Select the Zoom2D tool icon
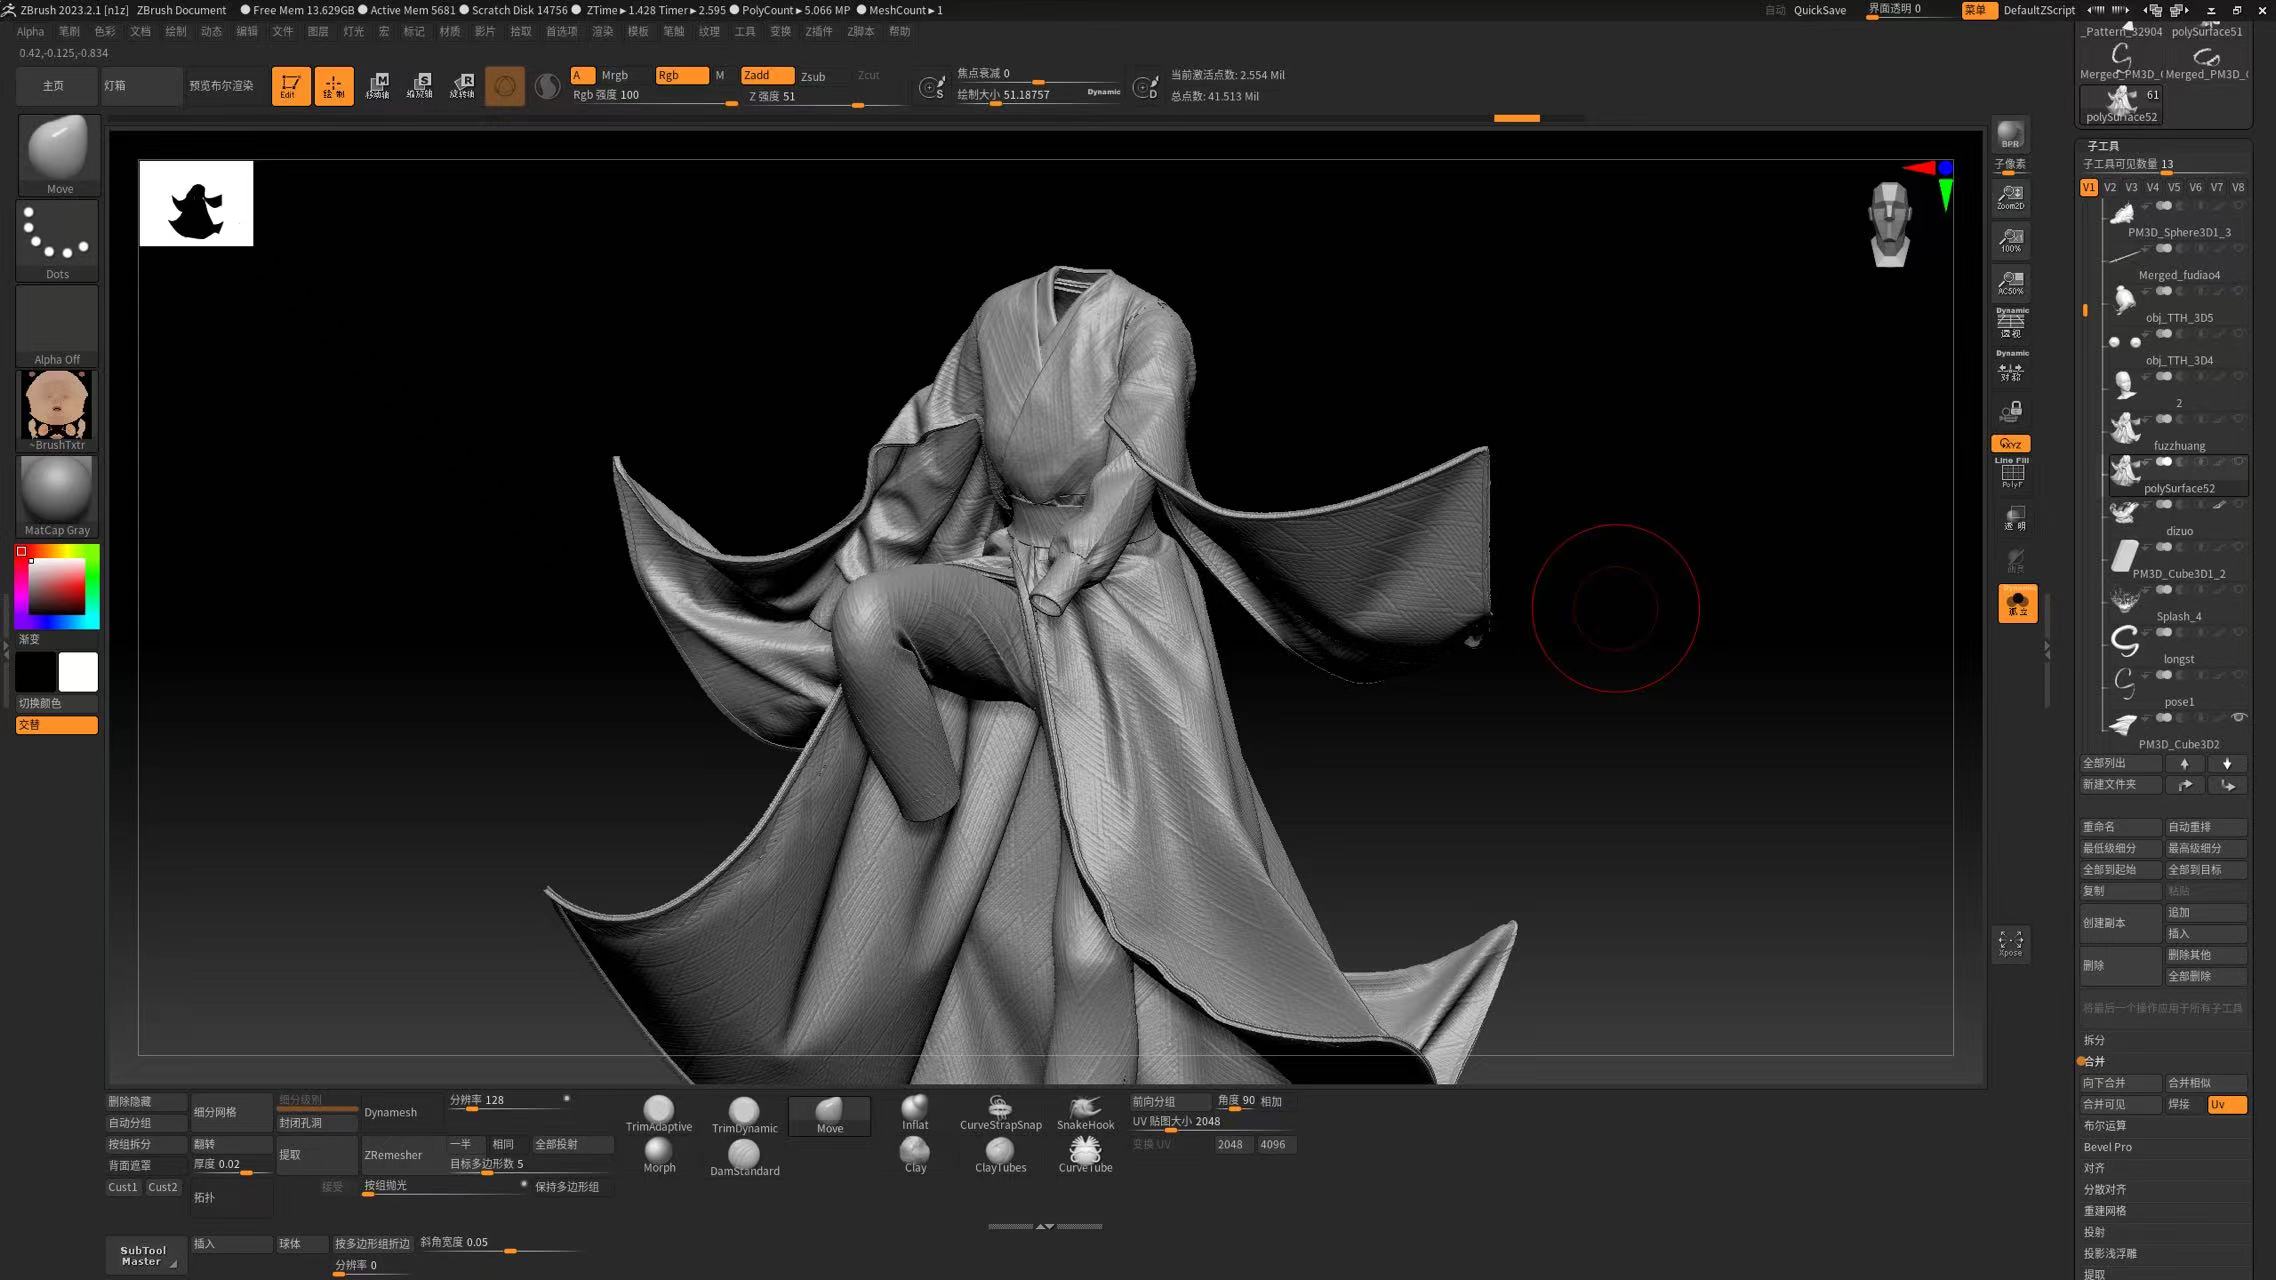2276x1280 pixels. (x=2010, y=197)
